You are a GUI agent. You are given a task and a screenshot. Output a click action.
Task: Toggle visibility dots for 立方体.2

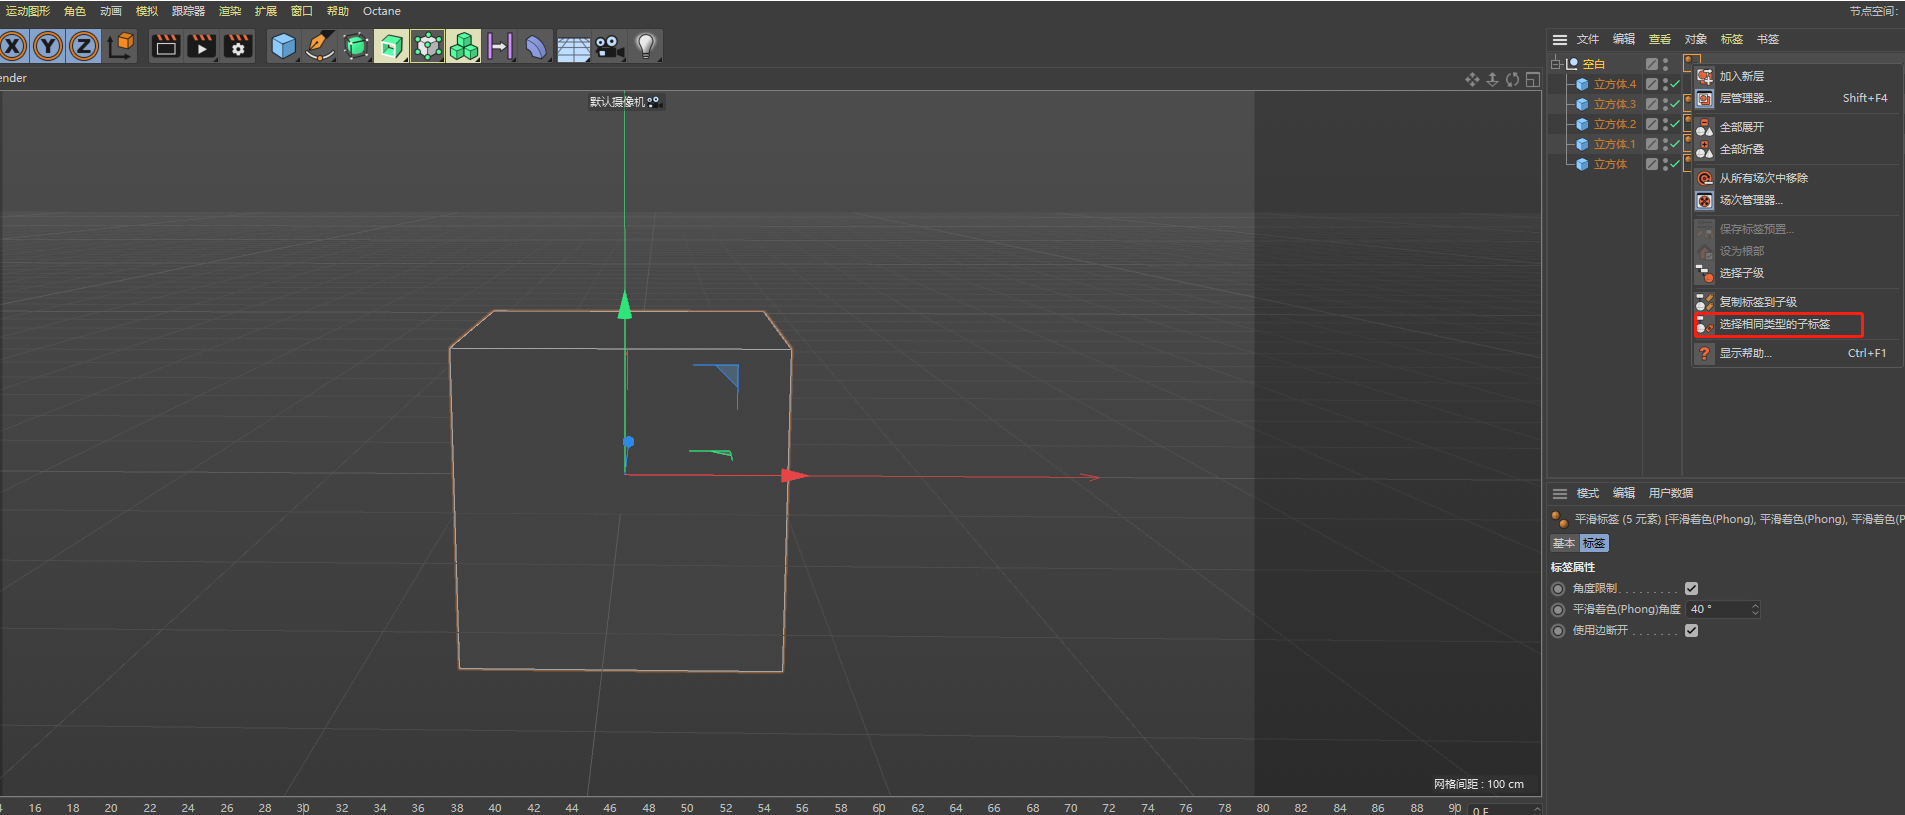[1665, 124]
